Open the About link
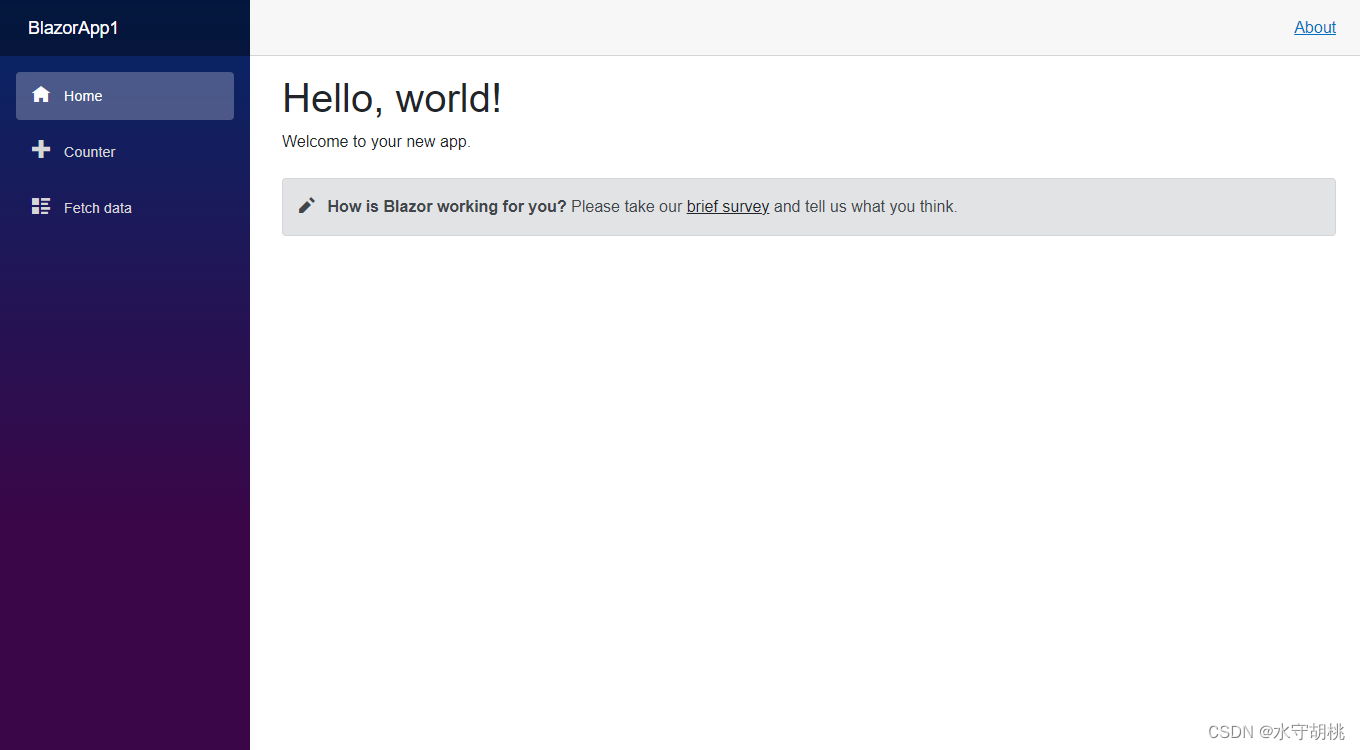Viewport: 1360px width, 750px height. (x=1314, y=27)
